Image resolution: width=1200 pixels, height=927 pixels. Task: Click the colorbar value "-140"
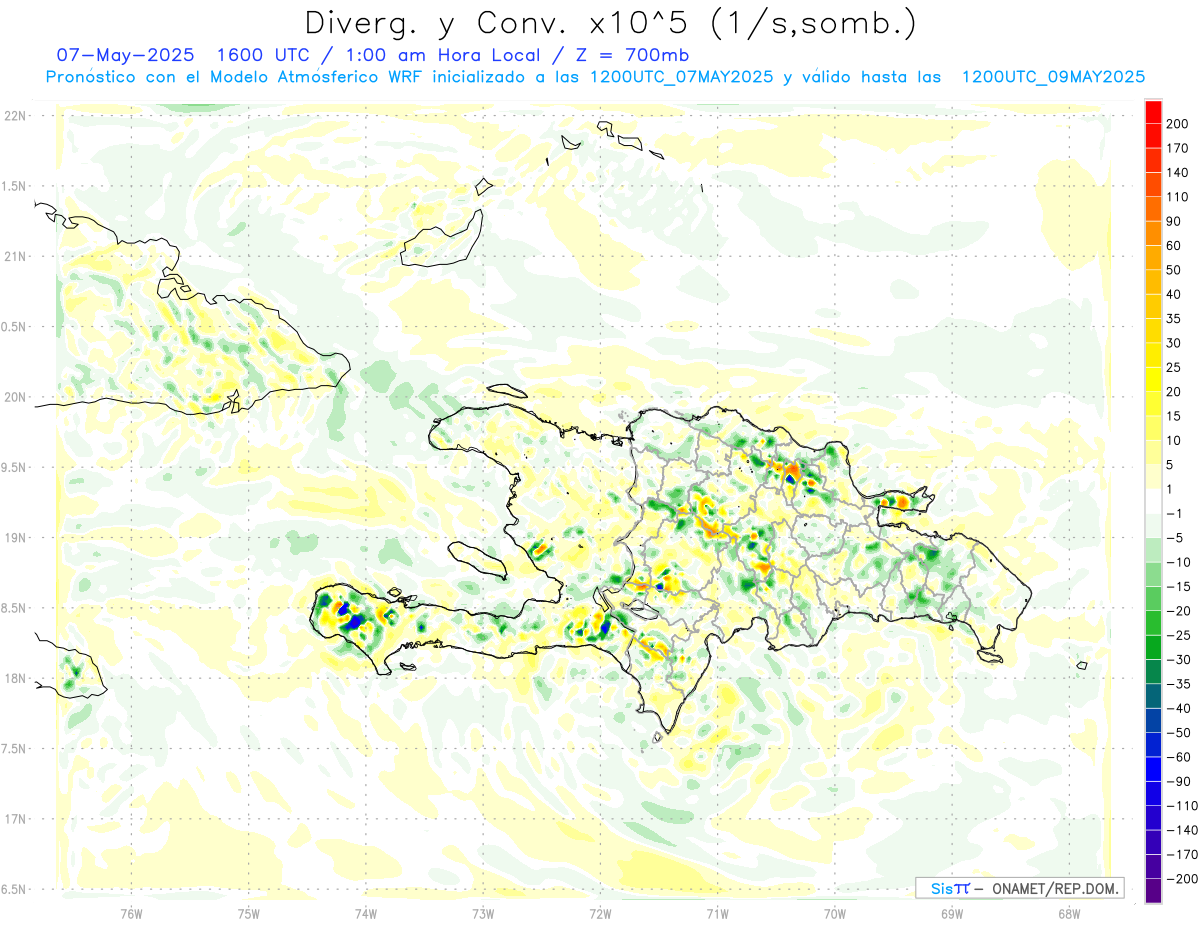1181,830
